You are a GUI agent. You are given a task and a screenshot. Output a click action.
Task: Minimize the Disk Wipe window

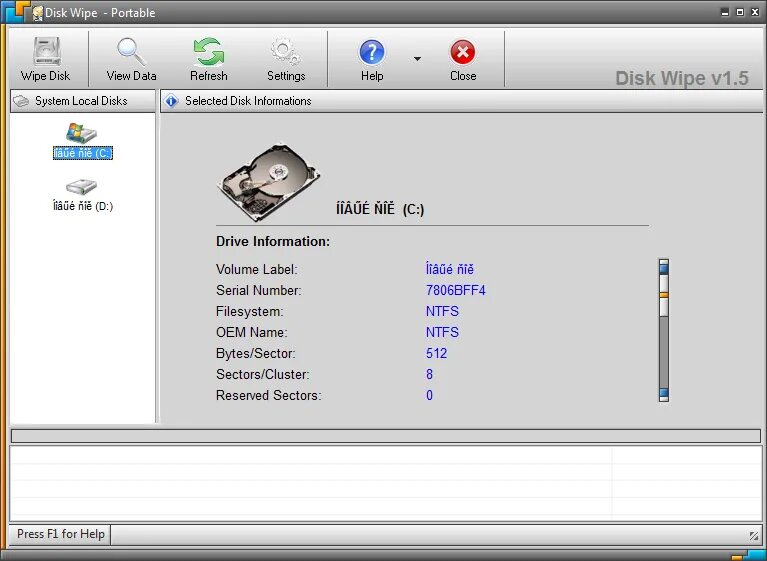pos(725,12)
